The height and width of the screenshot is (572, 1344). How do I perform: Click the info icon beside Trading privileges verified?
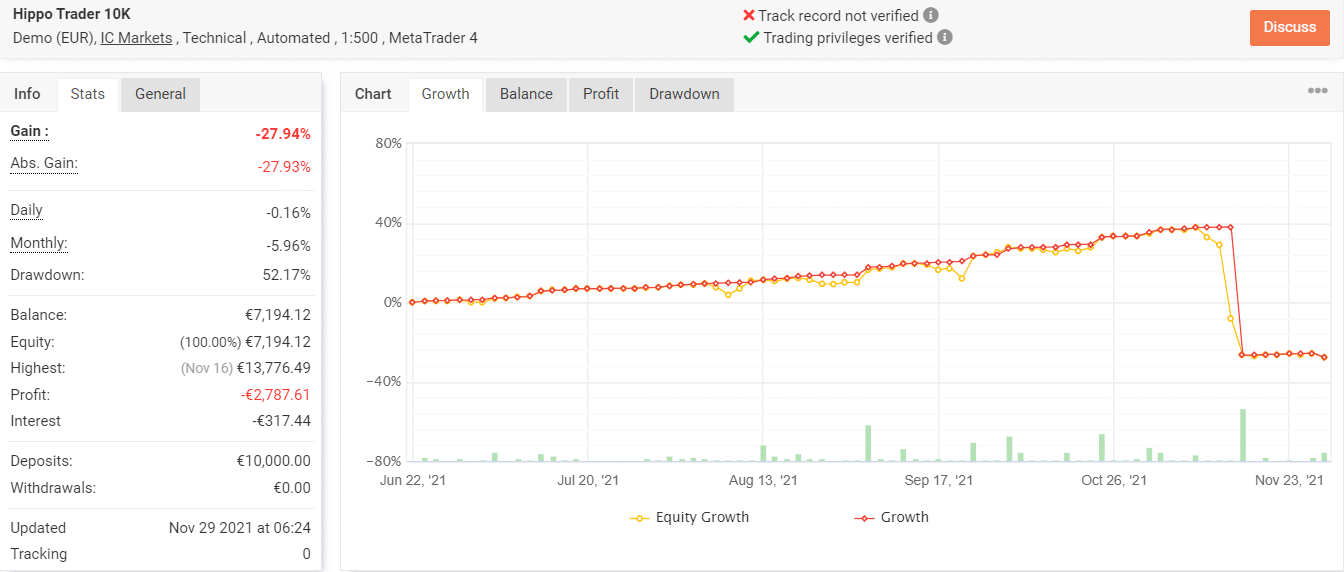(x=945, y=37)
